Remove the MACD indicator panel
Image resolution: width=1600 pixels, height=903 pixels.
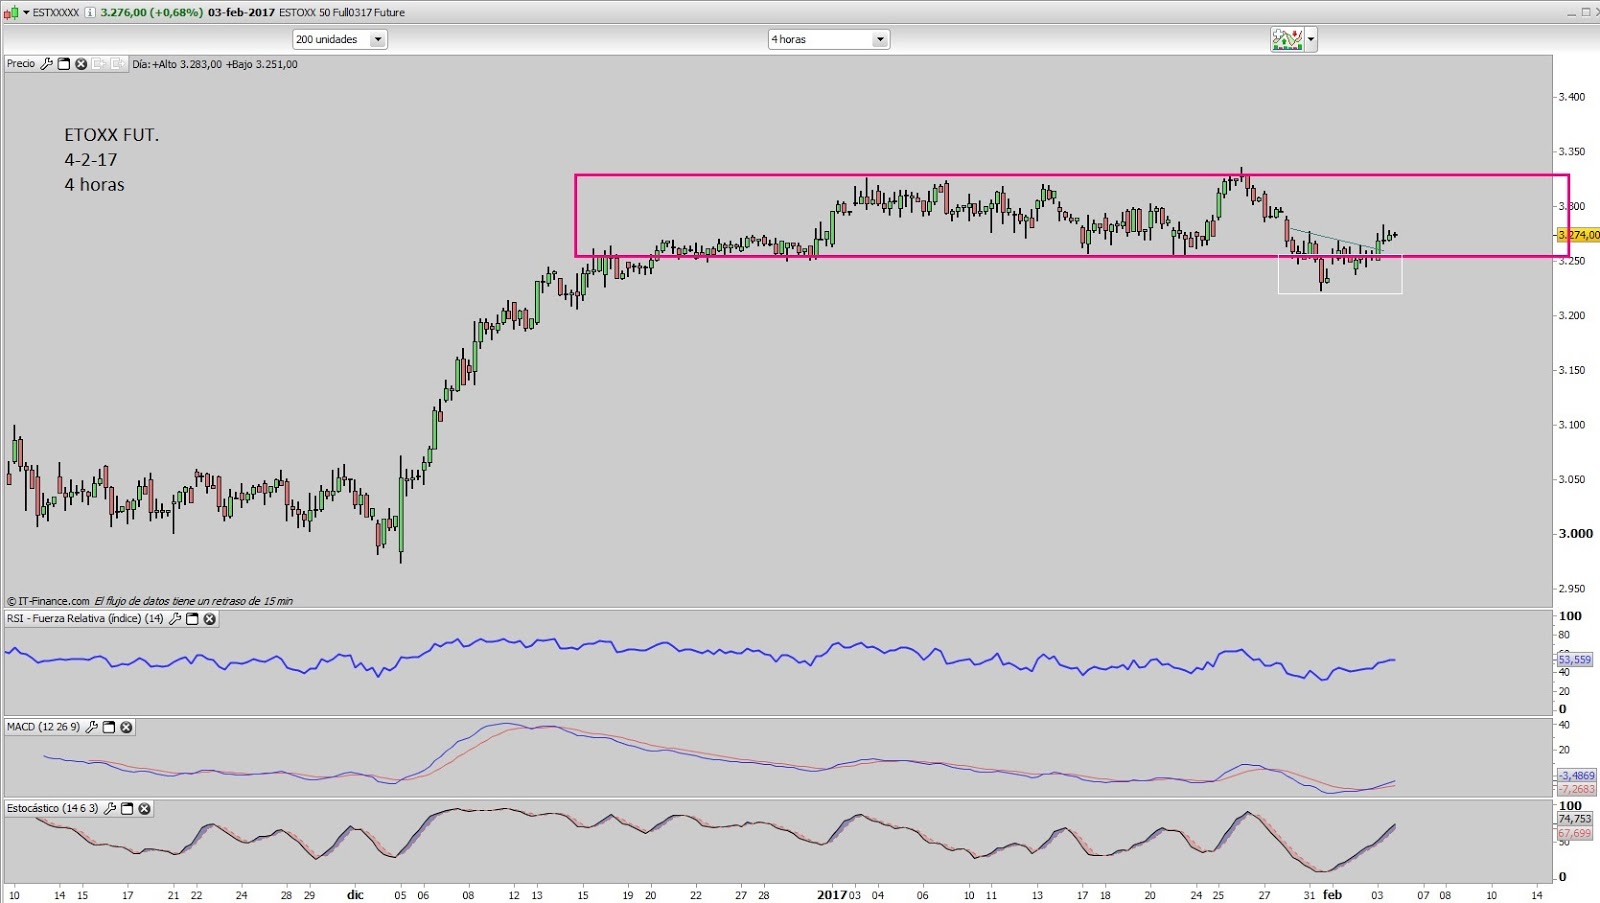tap(126, 727)
